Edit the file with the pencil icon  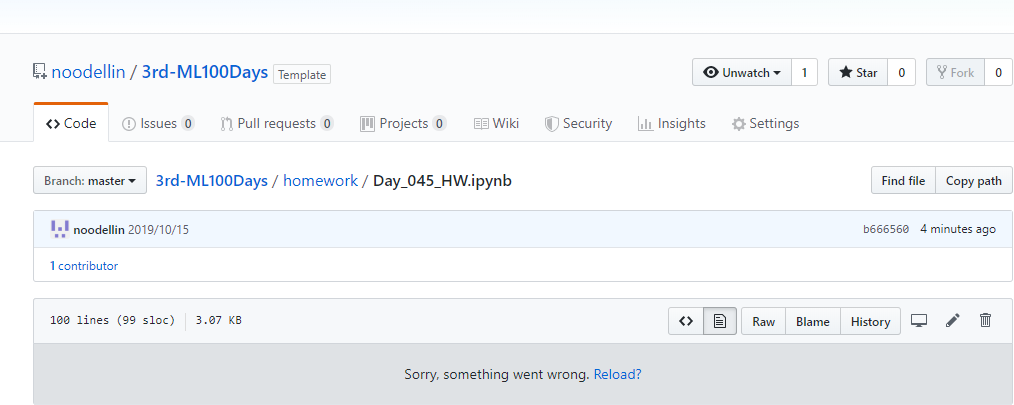click(953, 320)
